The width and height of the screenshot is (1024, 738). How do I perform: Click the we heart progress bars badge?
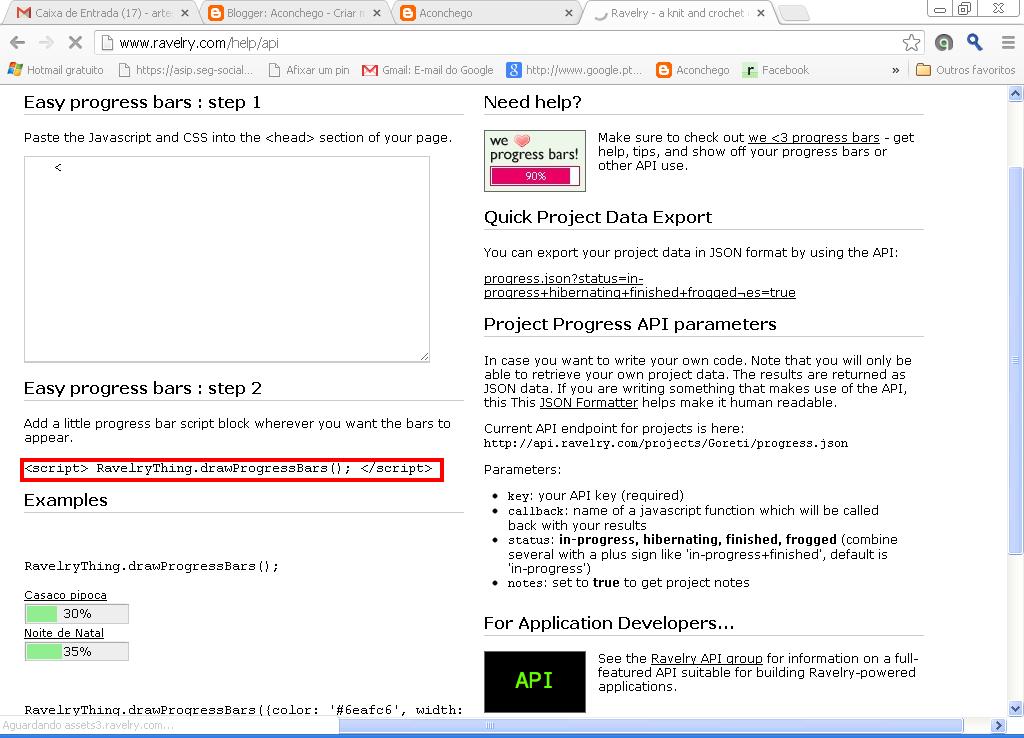(535, 161)
